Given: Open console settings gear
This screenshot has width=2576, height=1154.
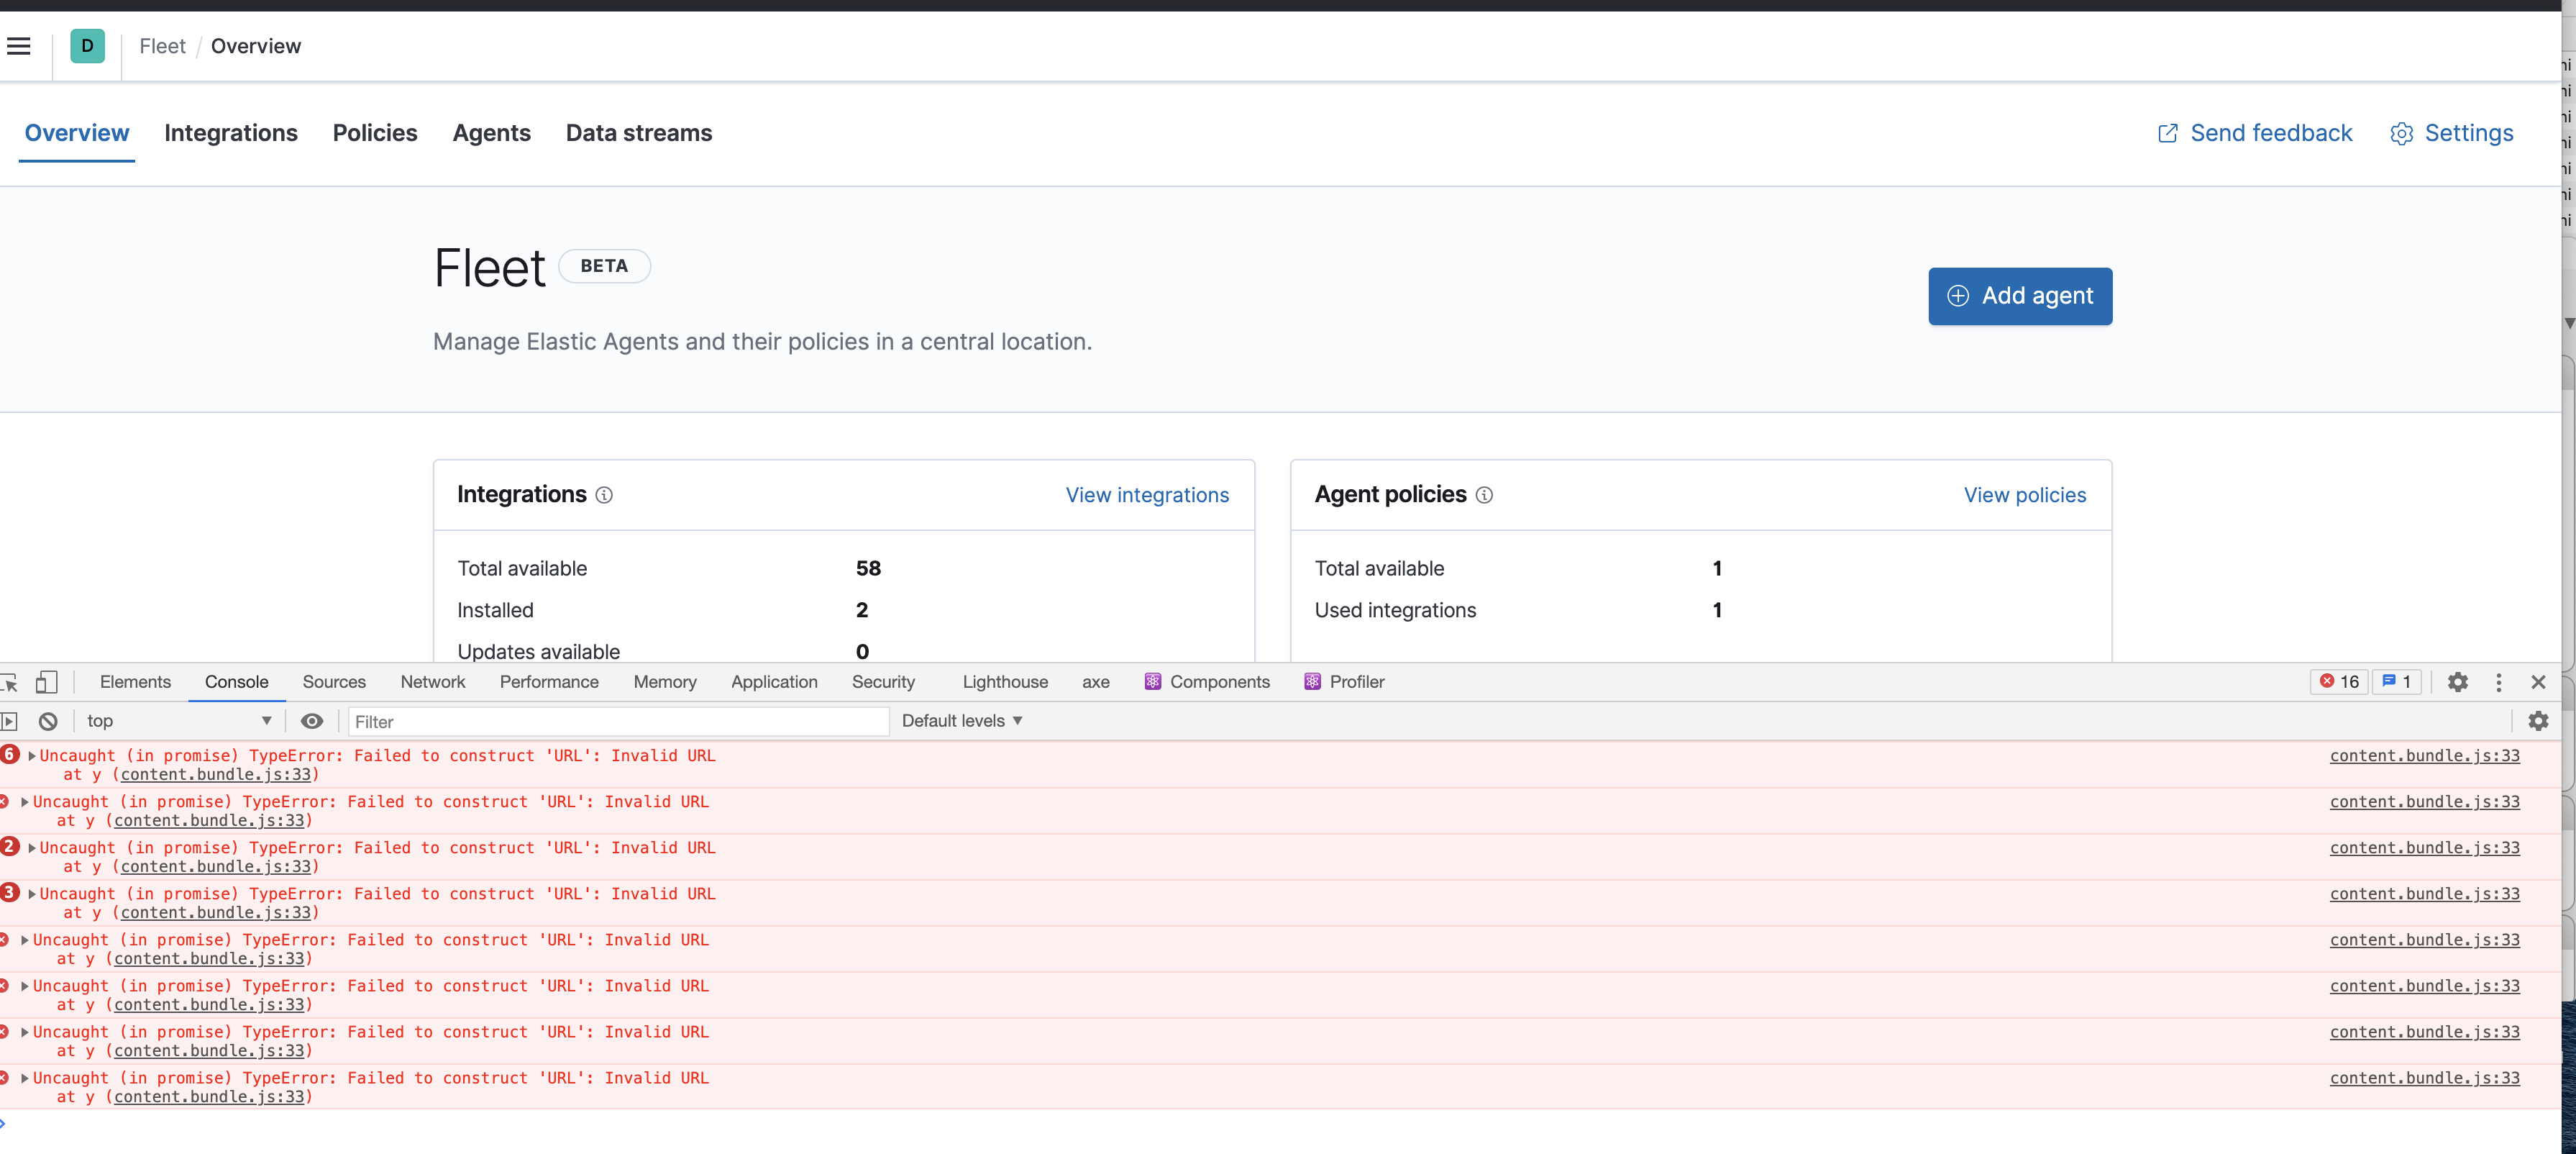Looking at the screenshot, I should [2538, 721].
